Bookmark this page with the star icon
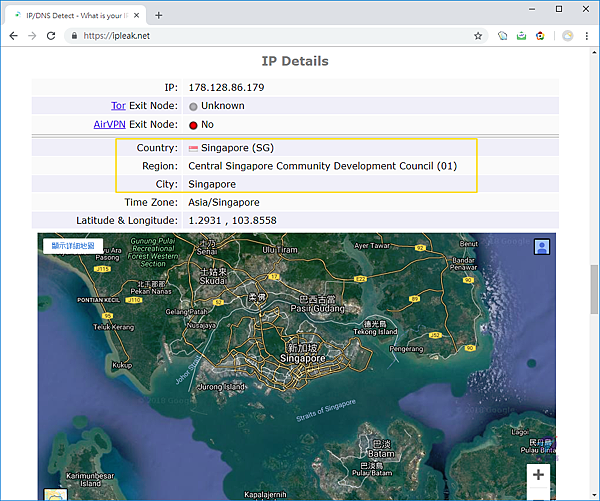 (478, 36)
